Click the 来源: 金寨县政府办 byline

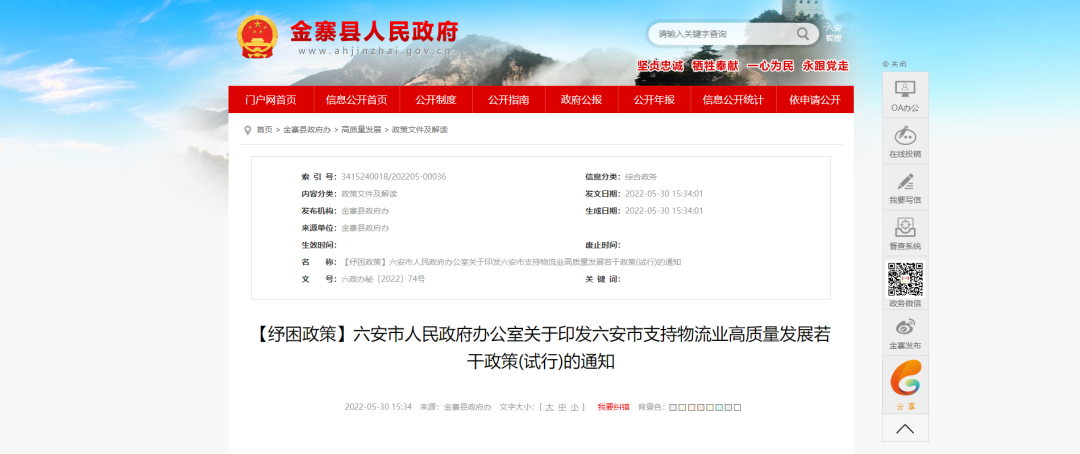click(456, 407)
